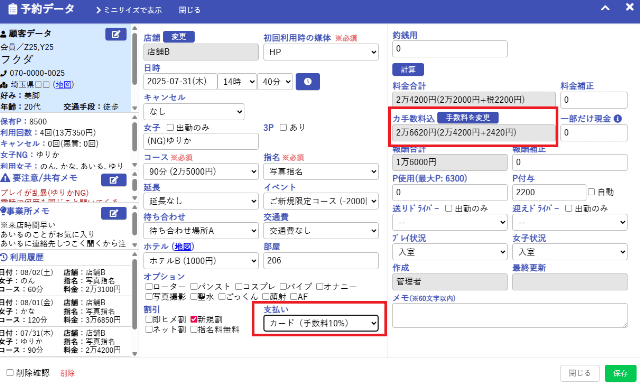
Task: Click the P使用 points input field
Action: tap(450, 192)
